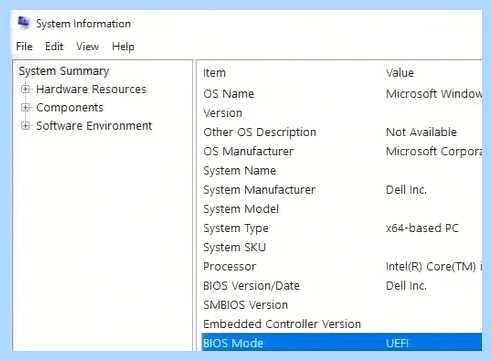Select the System Manufacturer row
Screen dimensions: 492x361
pos(342,190)
